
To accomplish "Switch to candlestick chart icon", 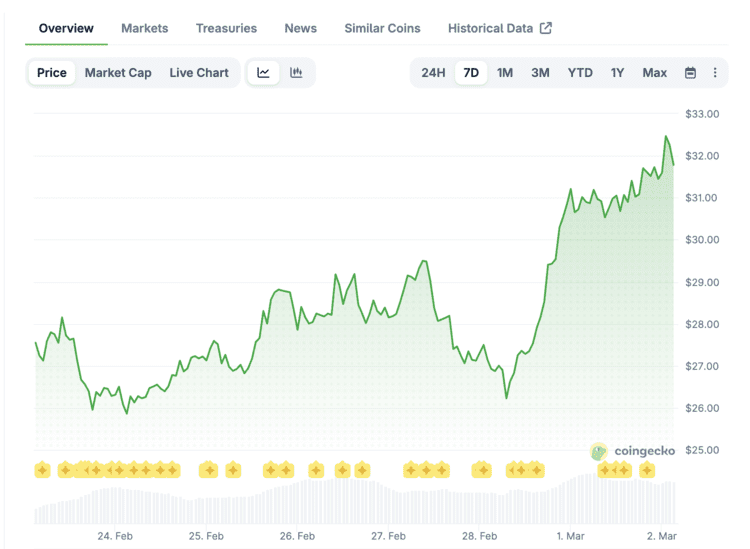I will [x=296, y=72].
